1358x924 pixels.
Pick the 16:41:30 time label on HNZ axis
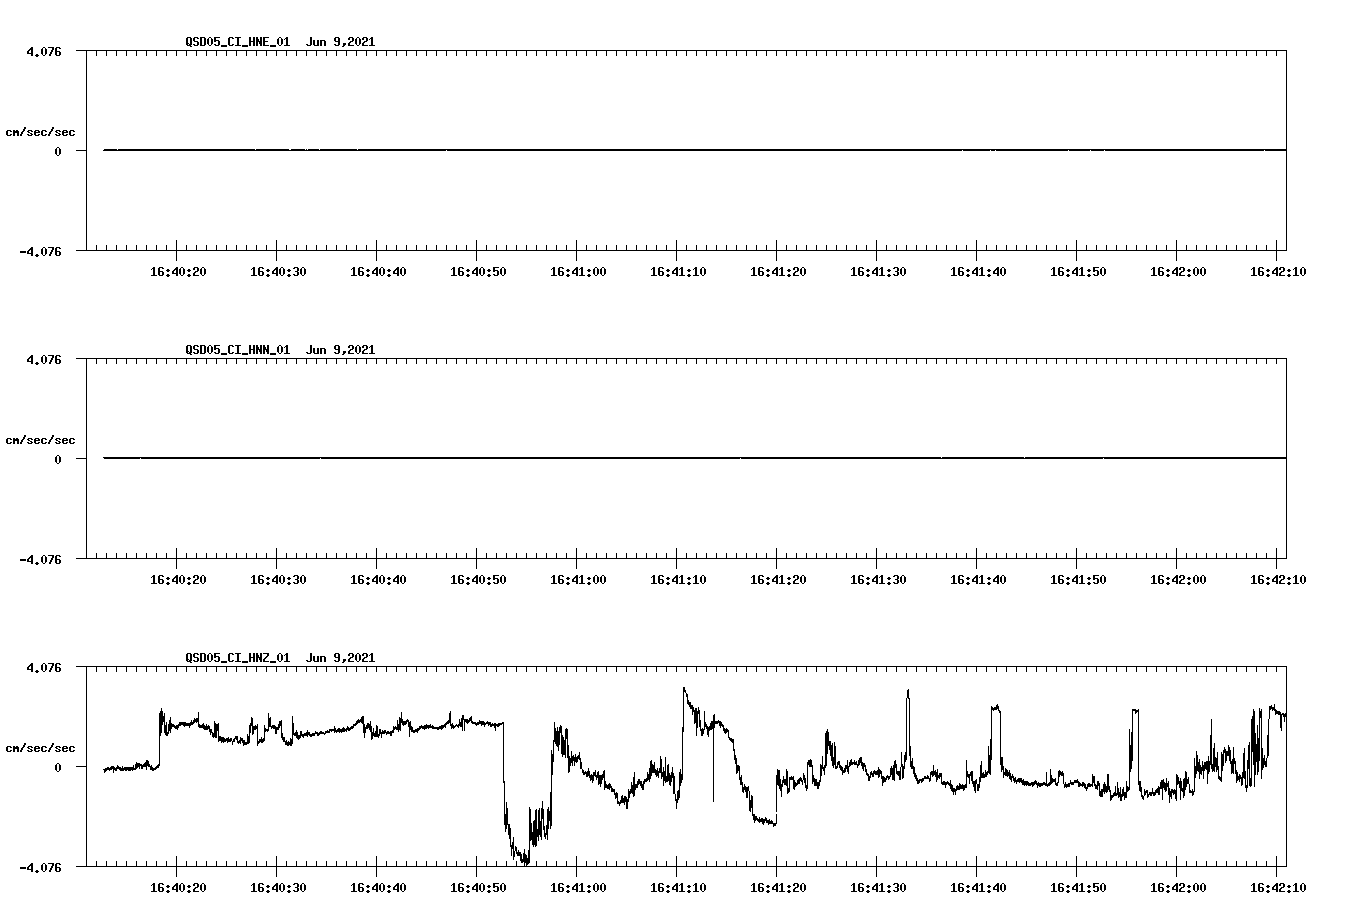878,888
